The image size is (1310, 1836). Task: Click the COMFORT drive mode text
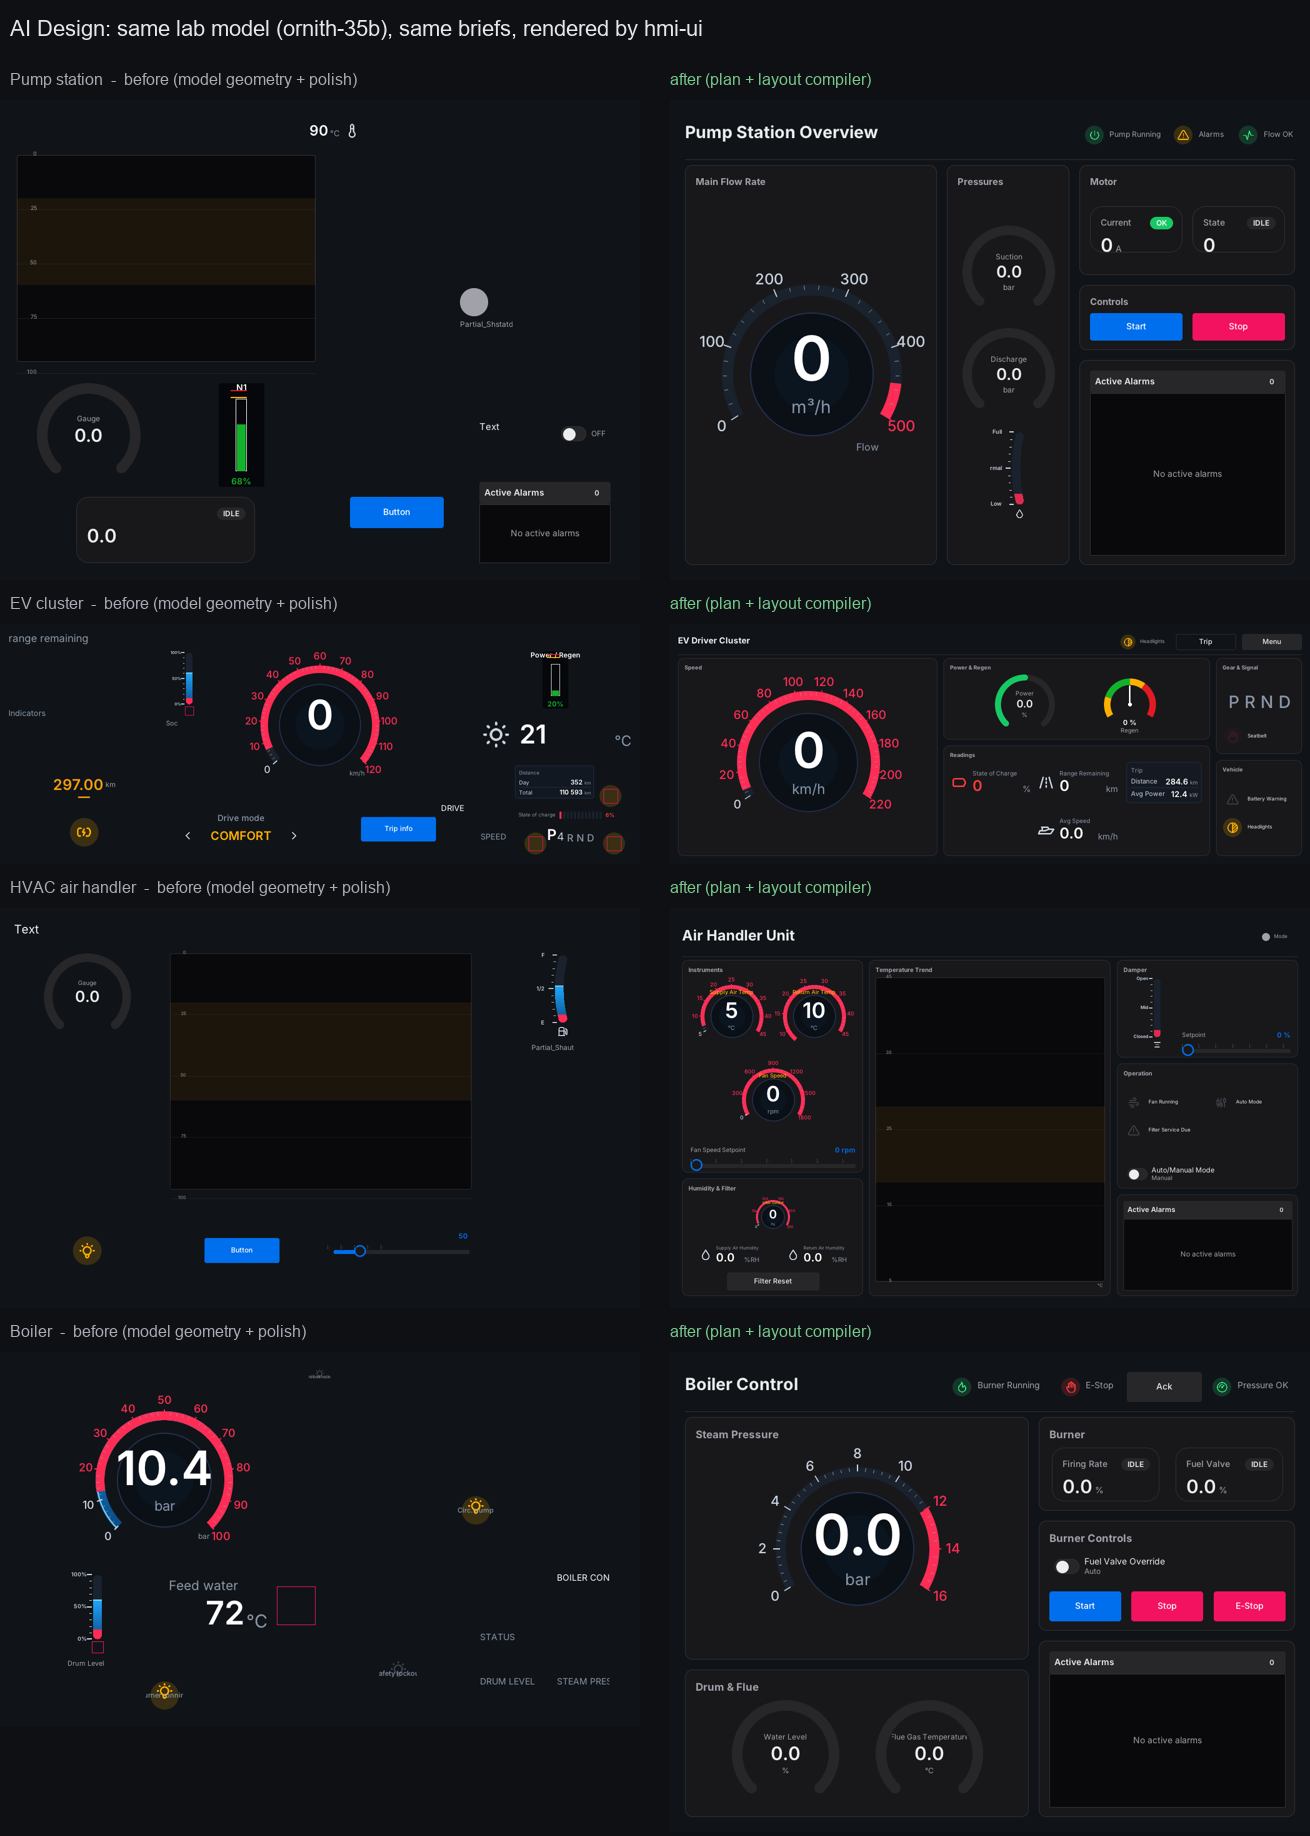pos(241,836)
